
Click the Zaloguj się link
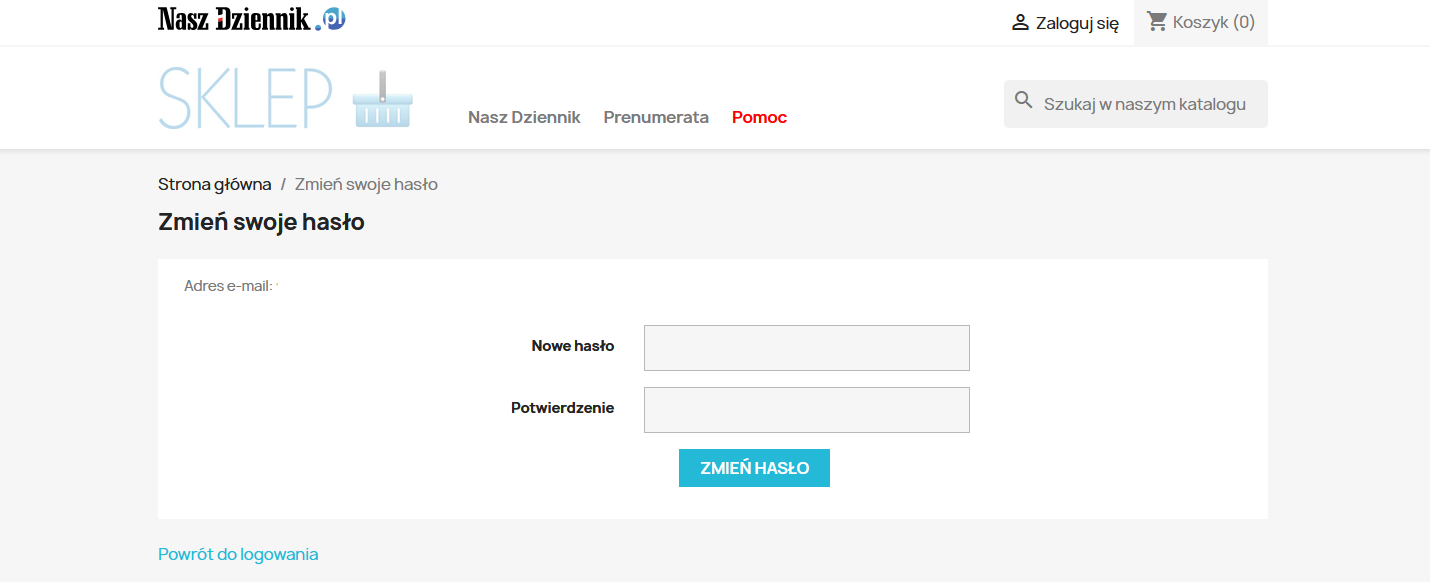(1074, 22)
